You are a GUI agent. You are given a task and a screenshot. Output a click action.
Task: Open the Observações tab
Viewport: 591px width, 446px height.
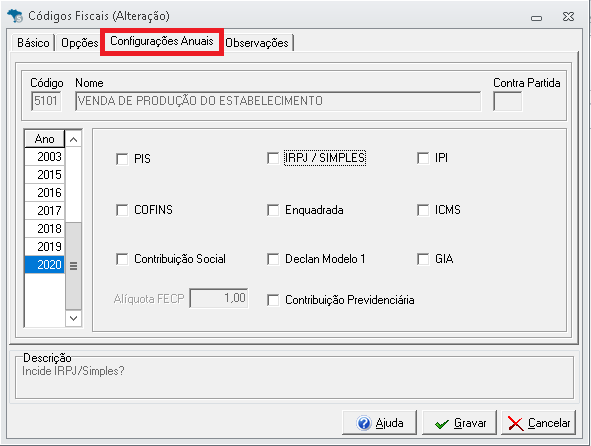[257, 43]
